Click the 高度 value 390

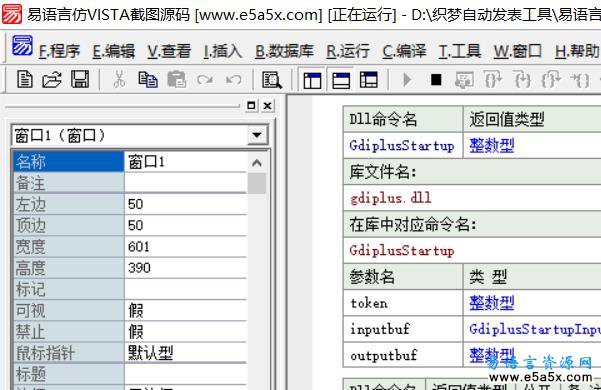point(186,268)
